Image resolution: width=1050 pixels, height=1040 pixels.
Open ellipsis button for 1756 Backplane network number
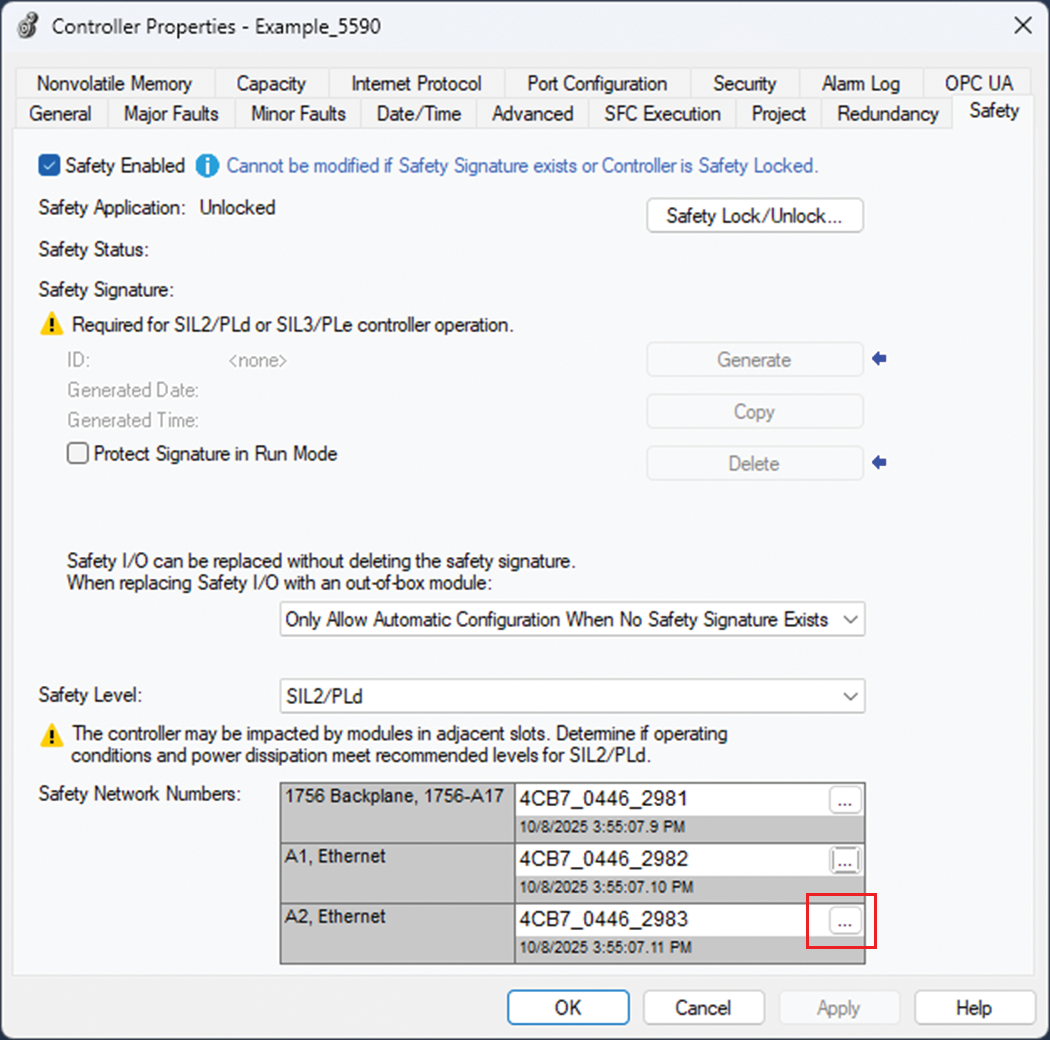point(845,800)
